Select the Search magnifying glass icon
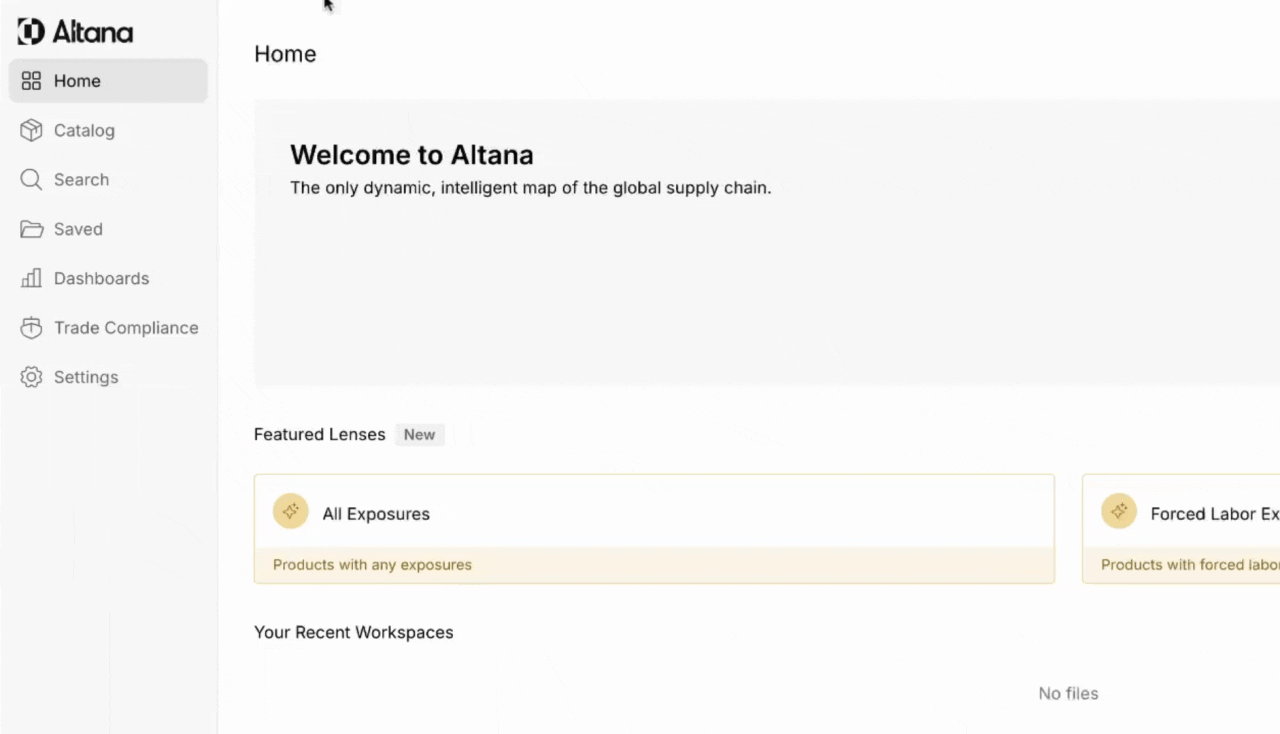Image resolution: width=1280 pixels, height=734 pixels. (31, 180)
